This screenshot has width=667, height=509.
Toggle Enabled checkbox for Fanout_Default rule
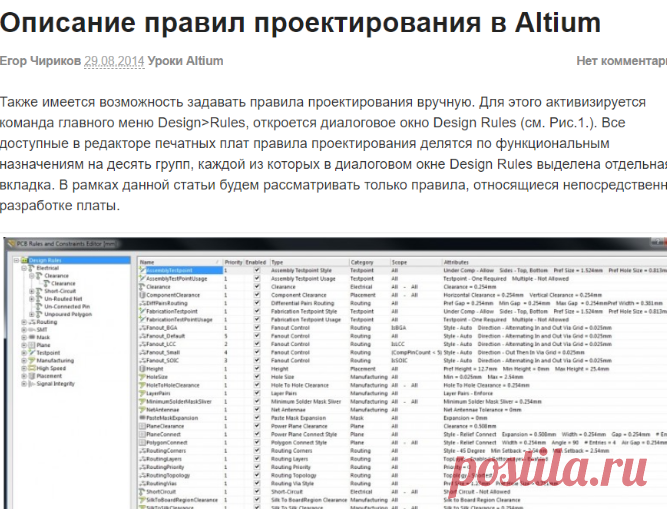click(x=257, y=336)
